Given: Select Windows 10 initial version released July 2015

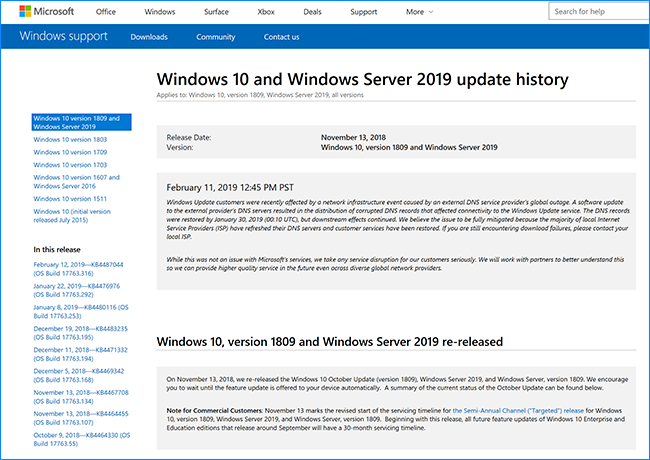Looking at the screenshot, I should [x=72, y=216].
